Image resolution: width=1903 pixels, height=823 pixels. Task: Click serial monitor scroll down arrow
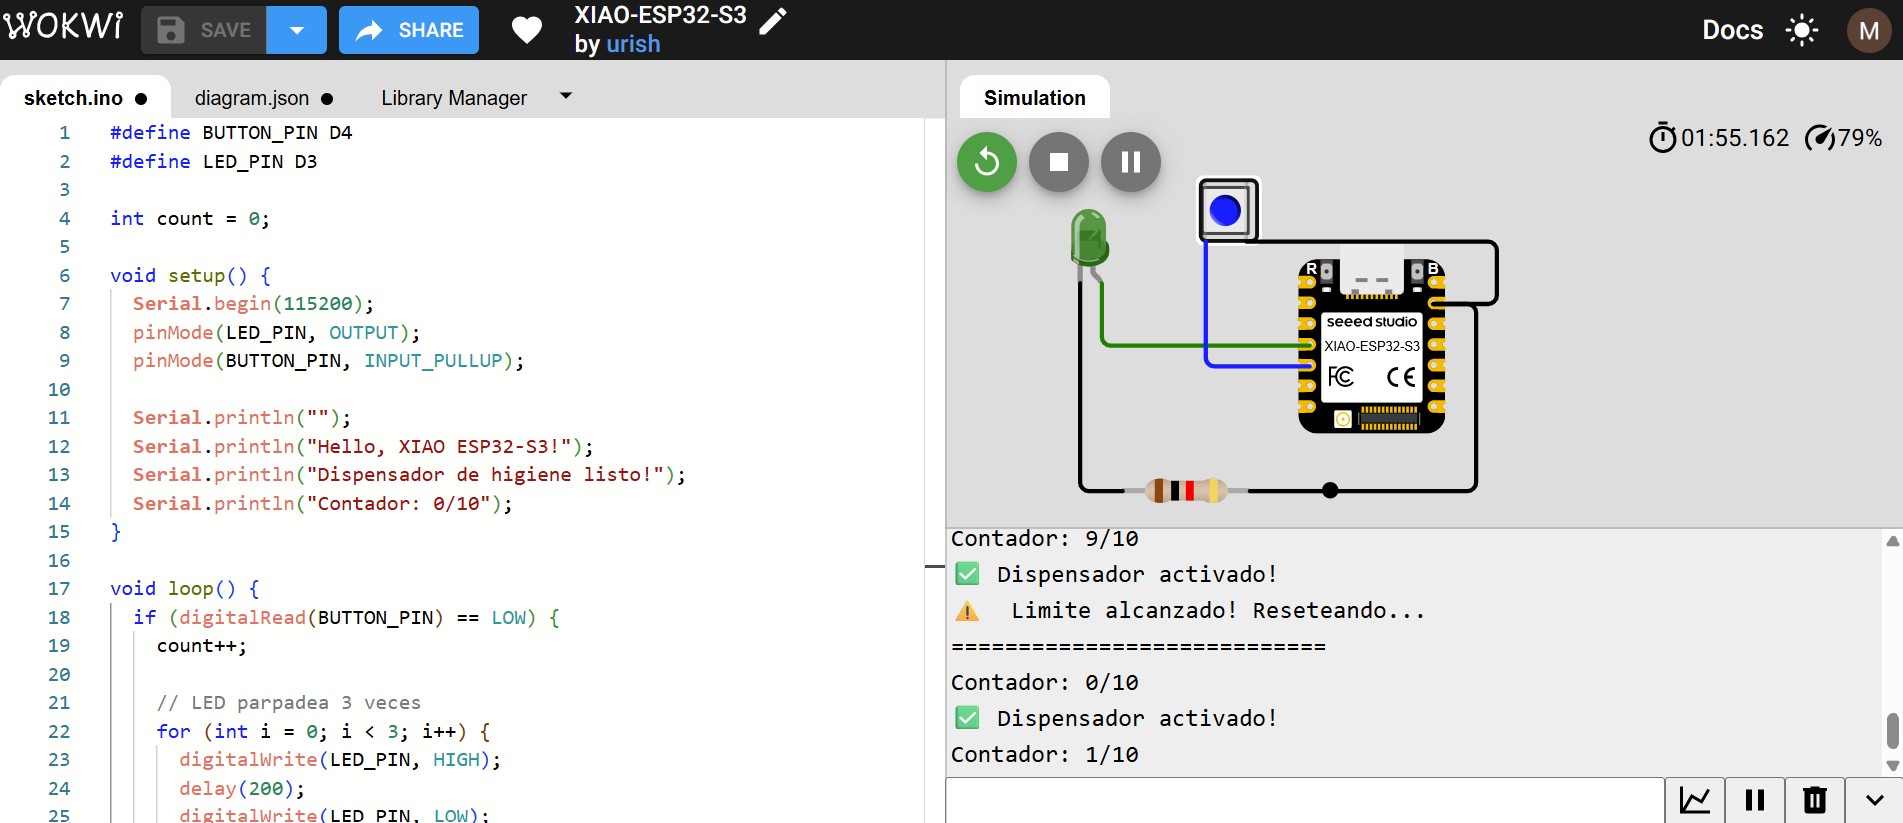coord(1892,766)
